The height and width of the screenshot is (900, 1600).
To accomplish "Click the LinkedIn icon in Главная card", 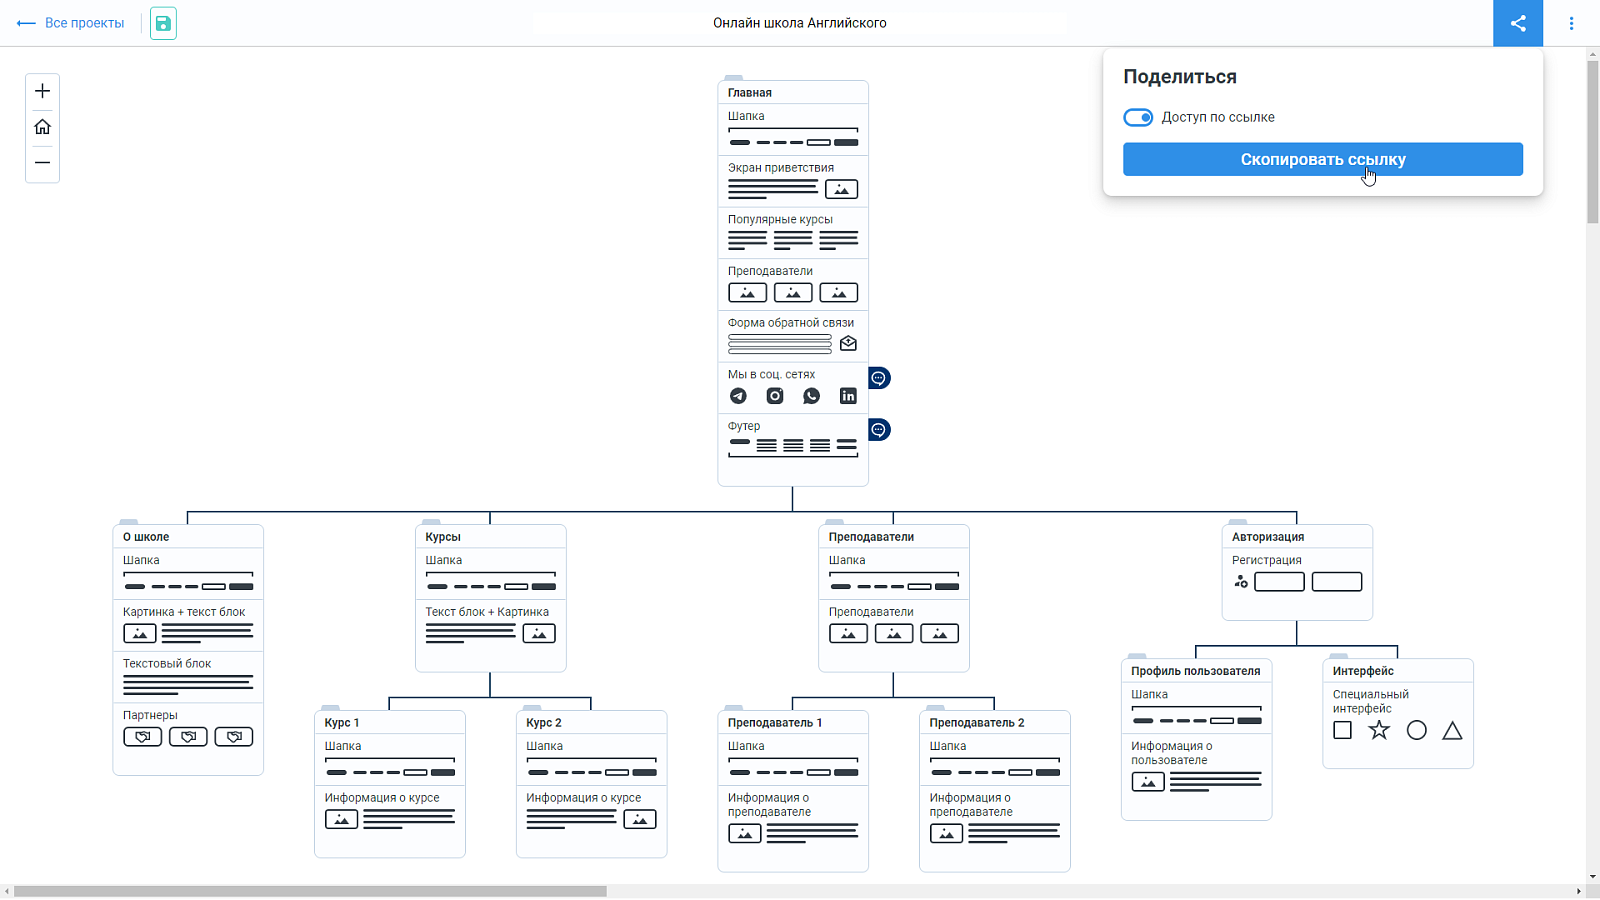I will [848, 396].
